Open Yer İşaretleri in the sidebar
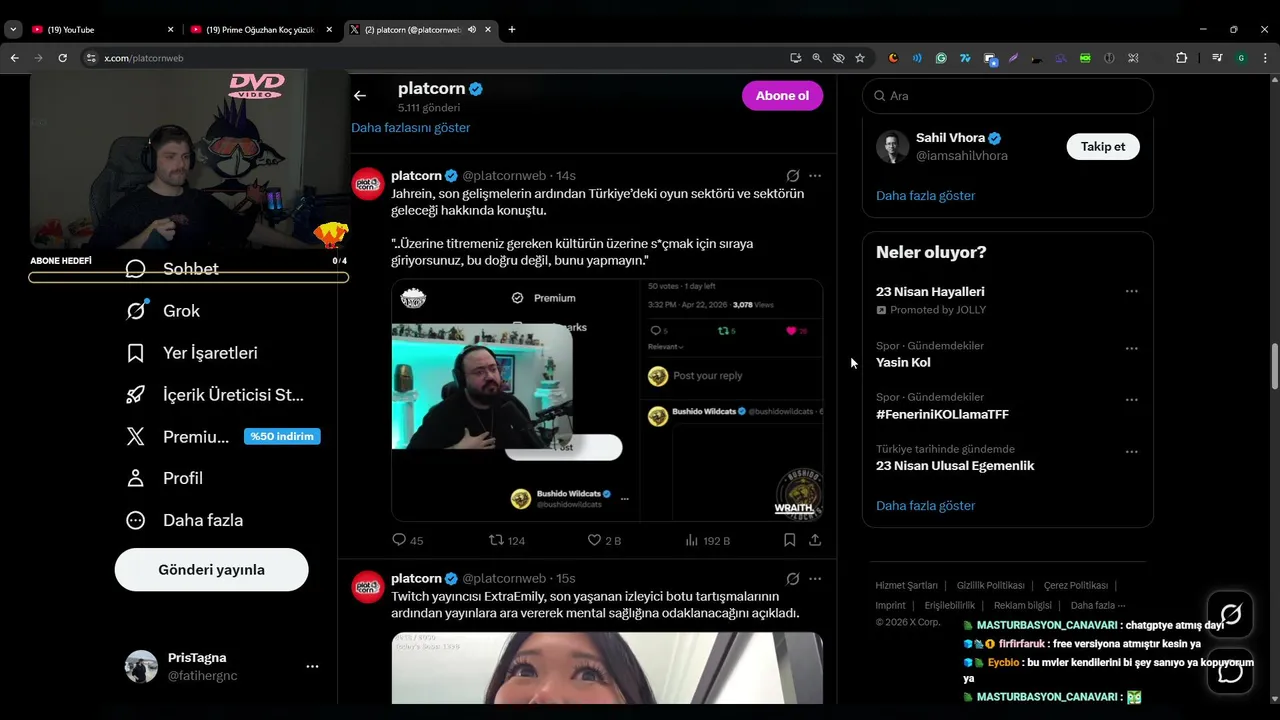The image size is (1280, 720). 192,353
